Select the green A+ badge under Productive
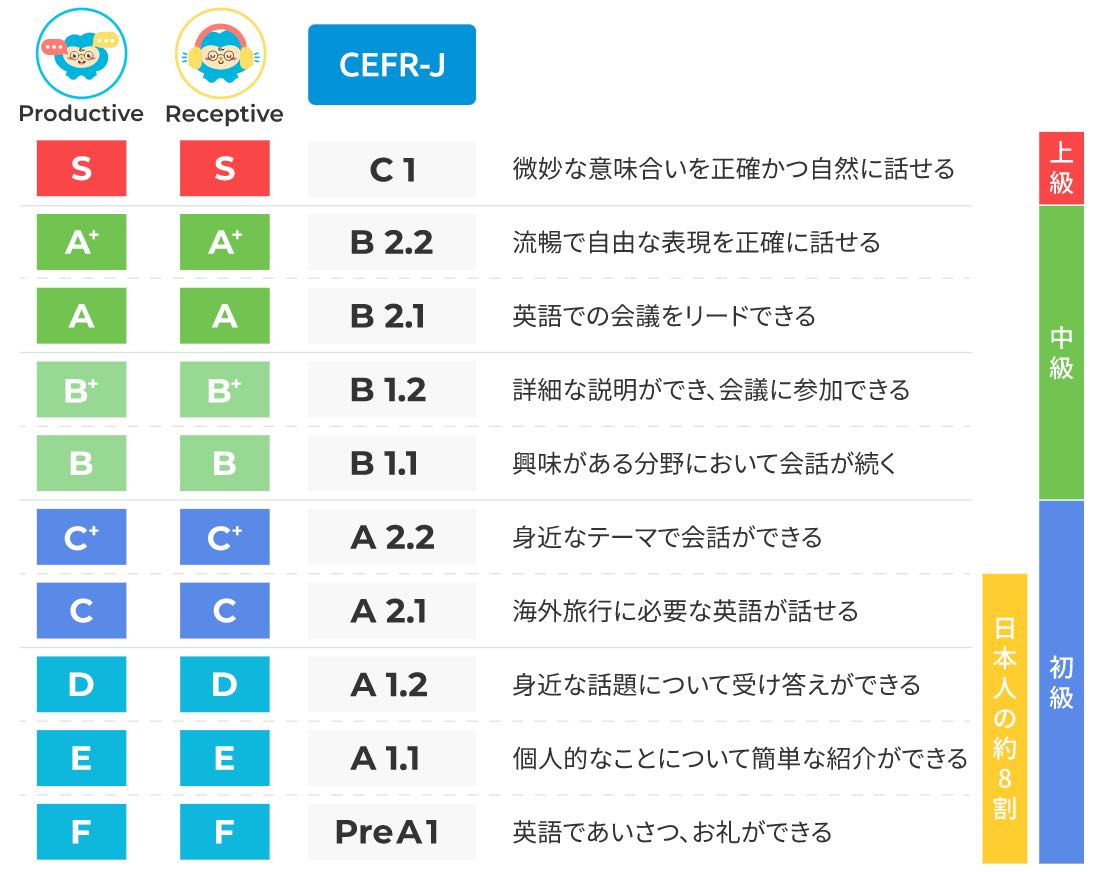The height and width of the screenshot is (872, 1098). (81, 242)
